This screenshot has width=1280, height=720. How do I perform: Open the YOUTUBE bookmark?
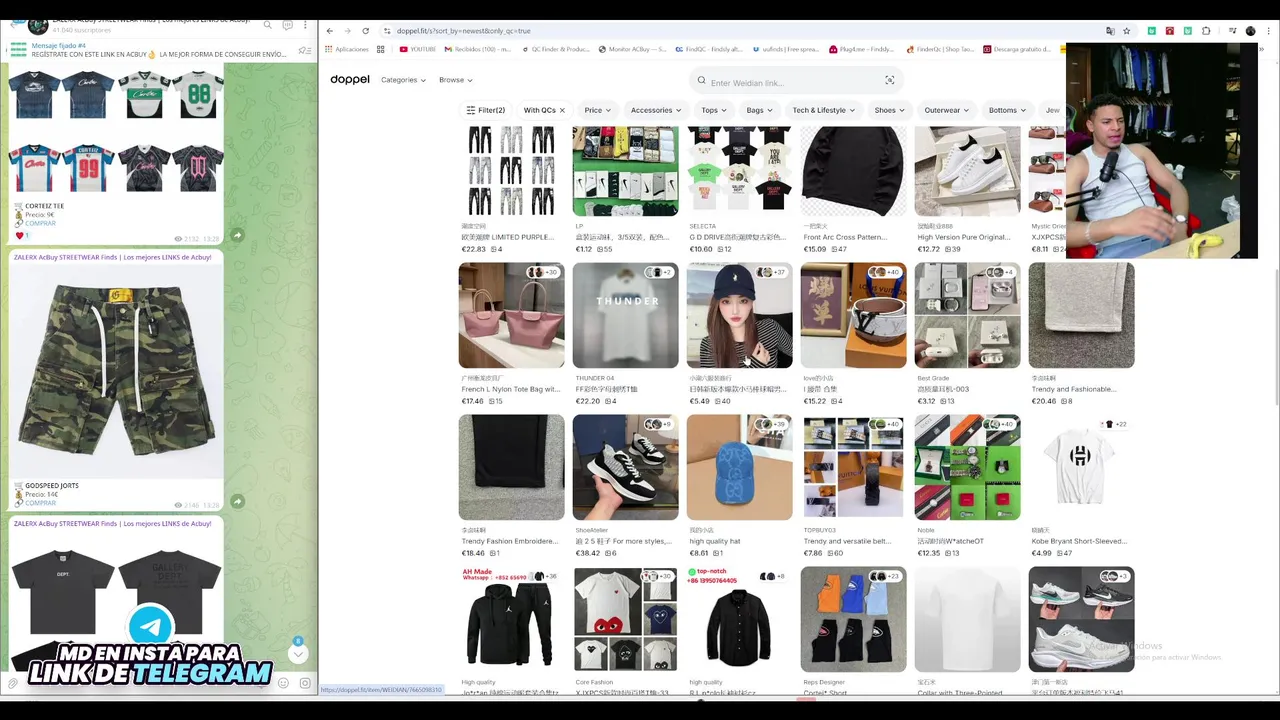click(x=418, y=49)
